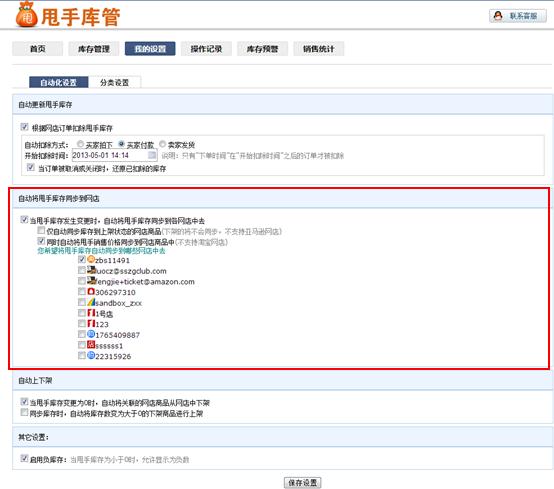This screenshot has height=489, width=554.
Task: Click the start time field showing 2013-05-01 14:14
Action: [114, 155]
